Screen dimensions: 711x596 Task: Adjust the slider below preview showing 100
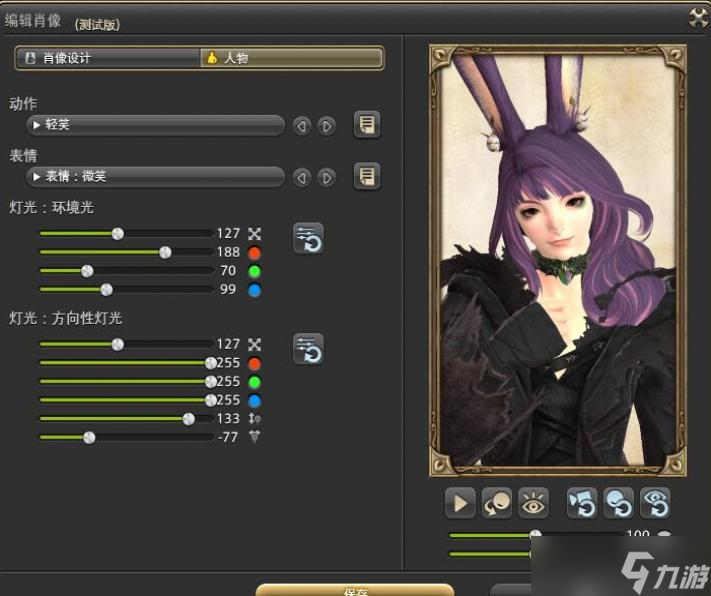pyautogui.click(x=536, y=535)
